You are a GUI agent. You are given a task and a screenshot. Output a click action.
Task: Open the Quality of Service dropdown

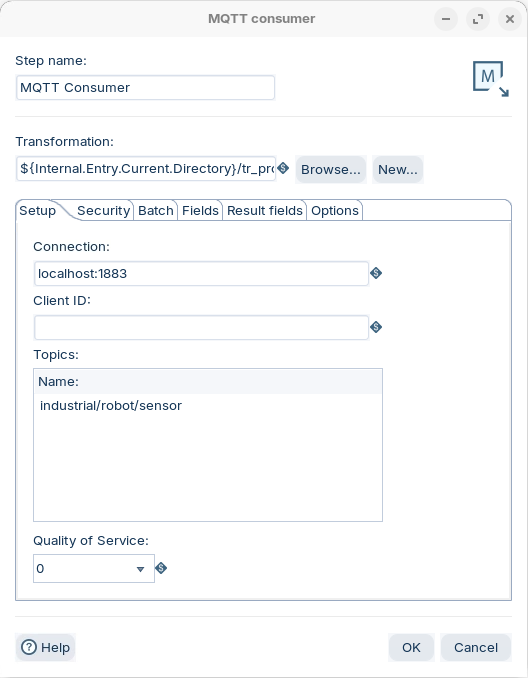coord(94,568)
